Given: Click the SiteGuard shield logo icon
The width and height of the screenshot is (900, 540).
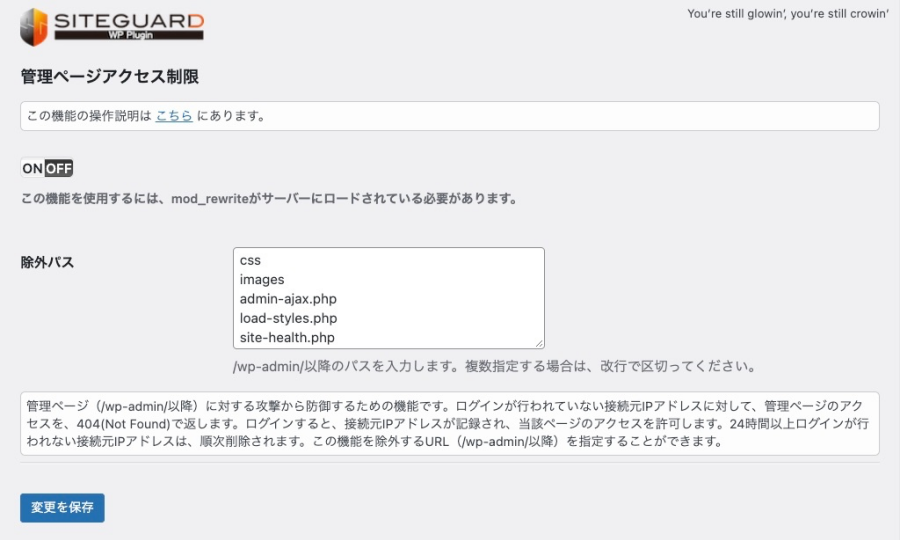Looking at the screenshot, I should [34, 27].
